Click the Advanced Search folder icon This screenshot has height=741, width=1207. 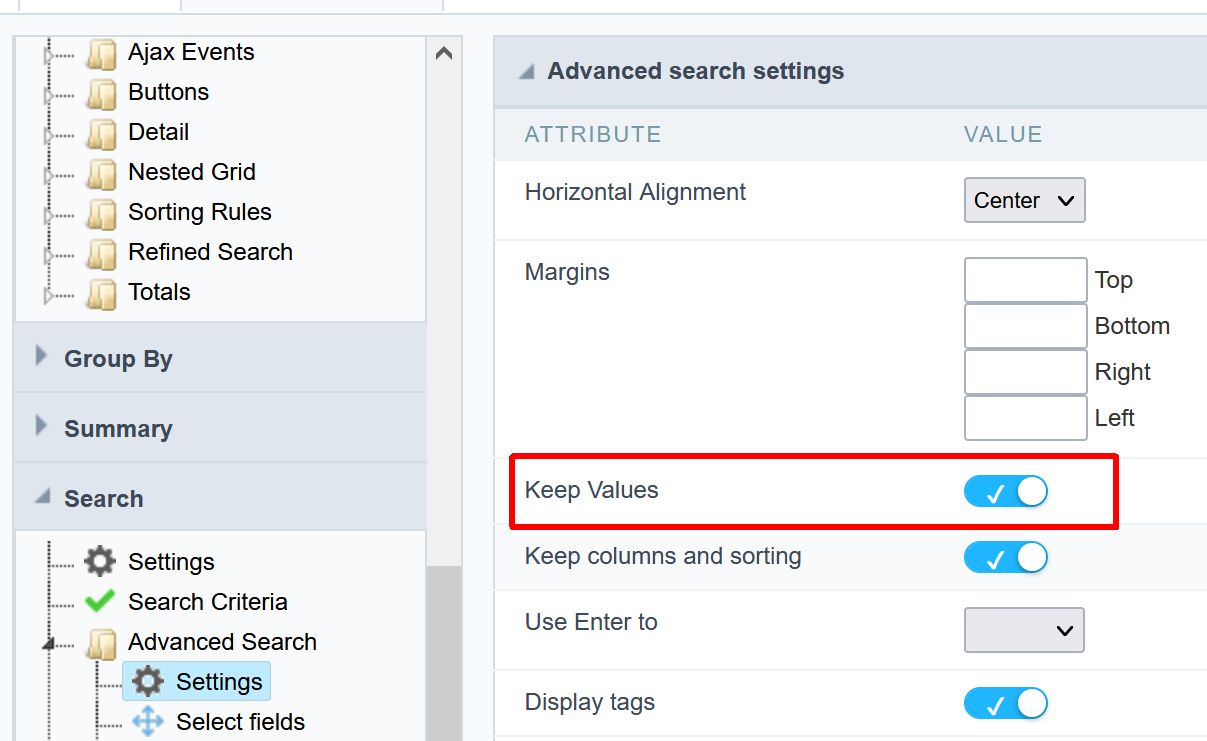pyautogui.click(x=101, y=643)
